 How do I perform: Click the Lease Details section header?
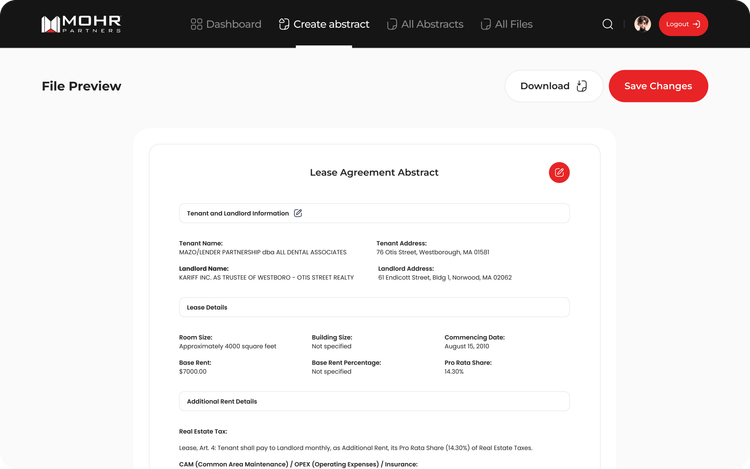(x=206, y=307)
